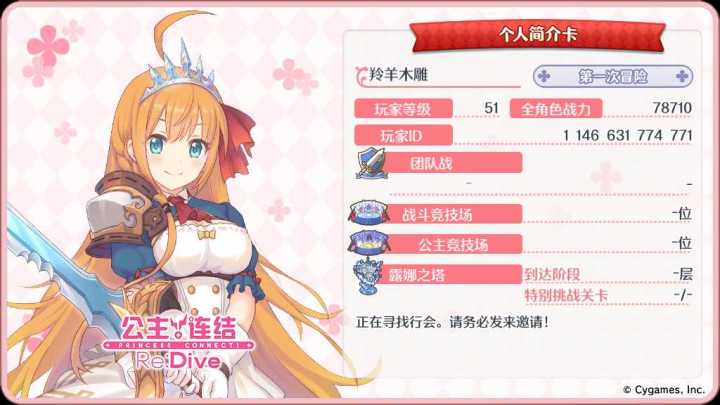This screenshot has height=405, width=720.
Task: Click the left clover icon on title badge
Action: (544, 76)
